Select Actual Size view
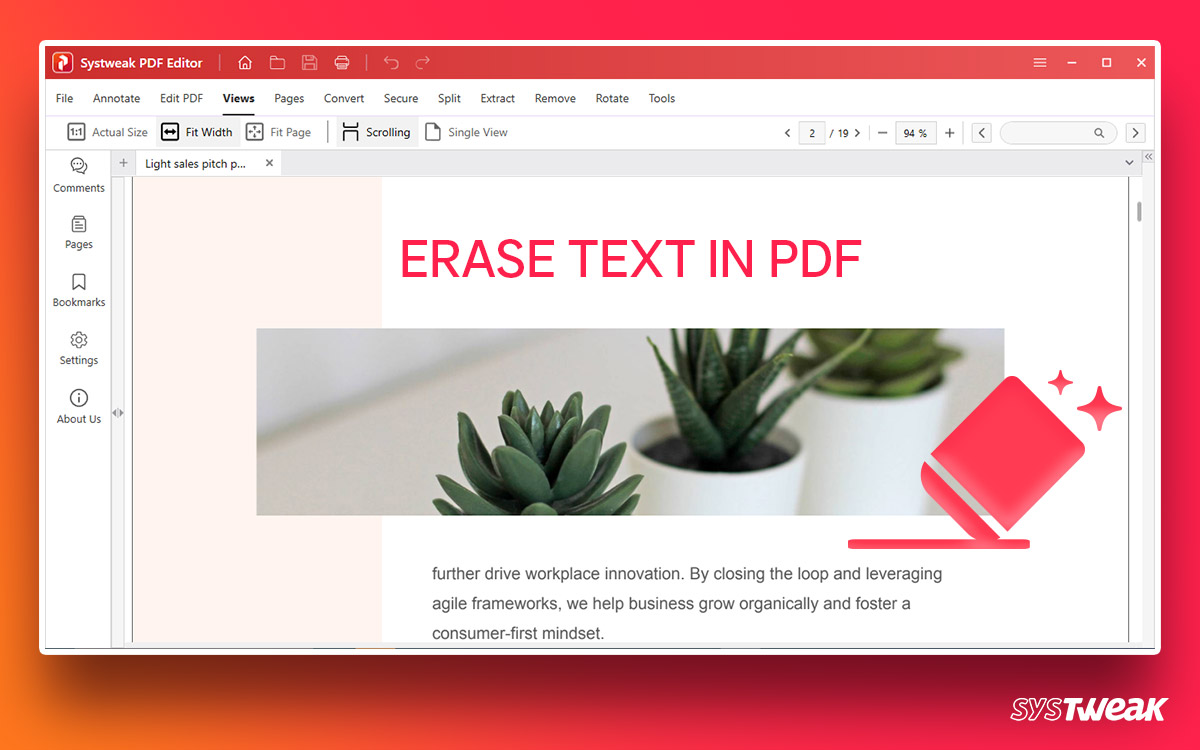The height and width of the screenshot is (750, 1200). coord(106,131)
